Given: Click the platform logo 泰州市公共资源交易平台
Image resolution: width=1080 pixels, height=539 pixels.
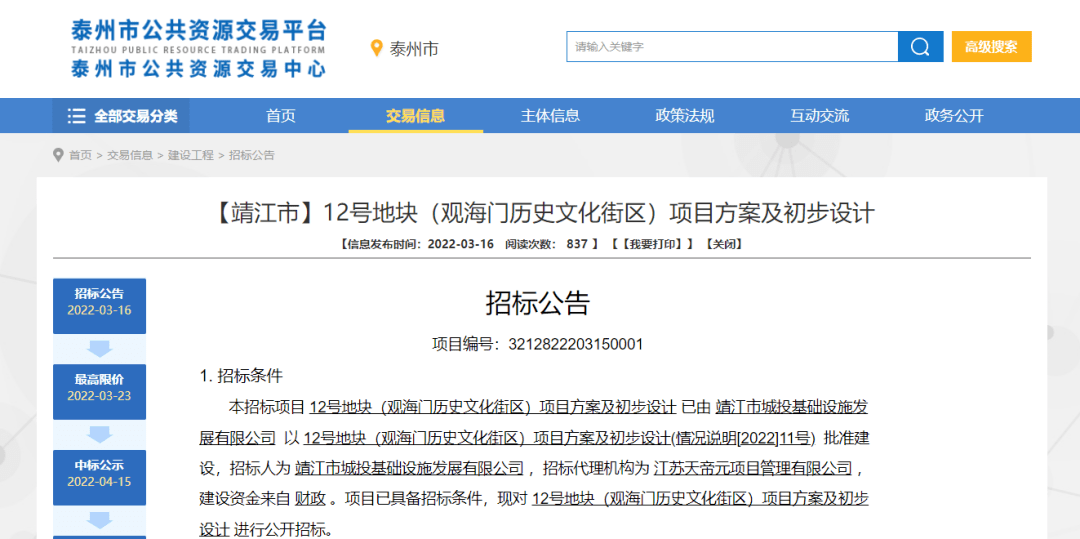Looking at the screenshot, I should pyautogui.click(x=198, y=48).
